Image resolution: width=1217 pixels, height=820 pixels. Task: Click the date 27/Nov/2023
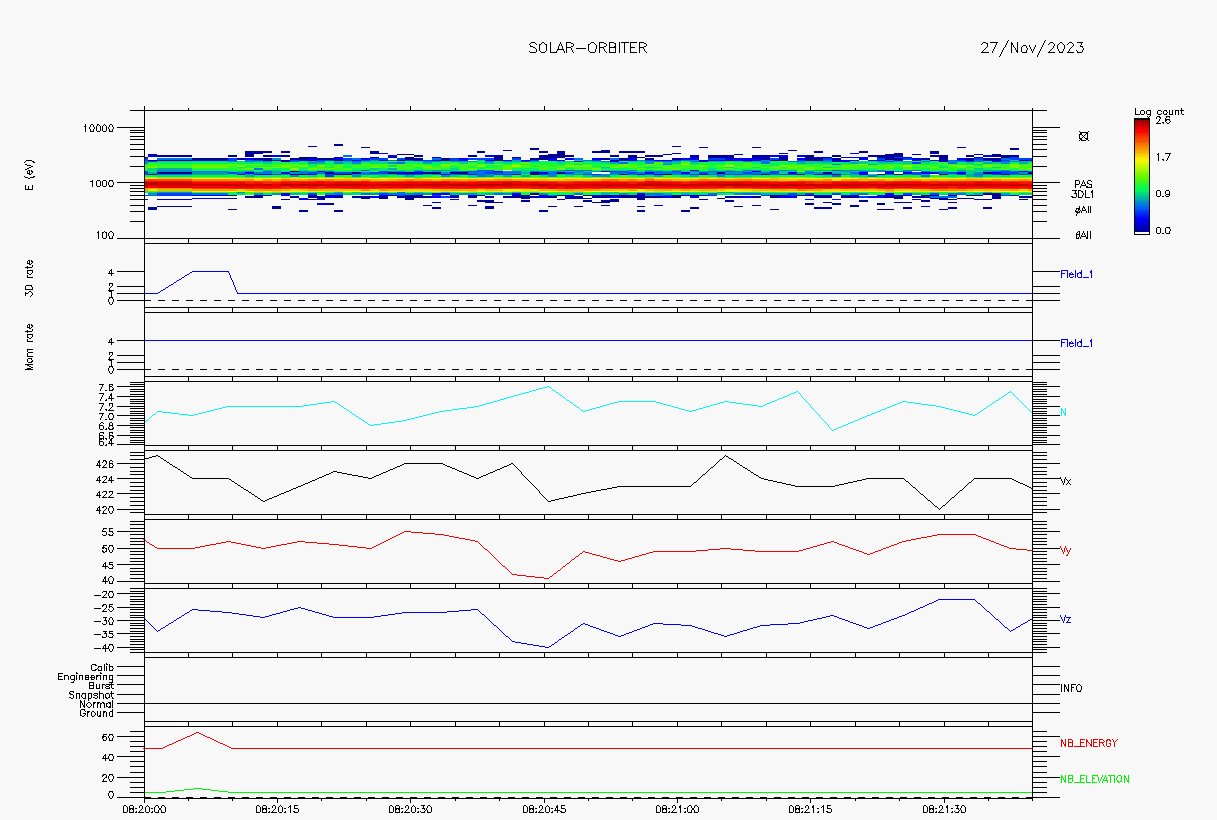(x=1032, y=48)
